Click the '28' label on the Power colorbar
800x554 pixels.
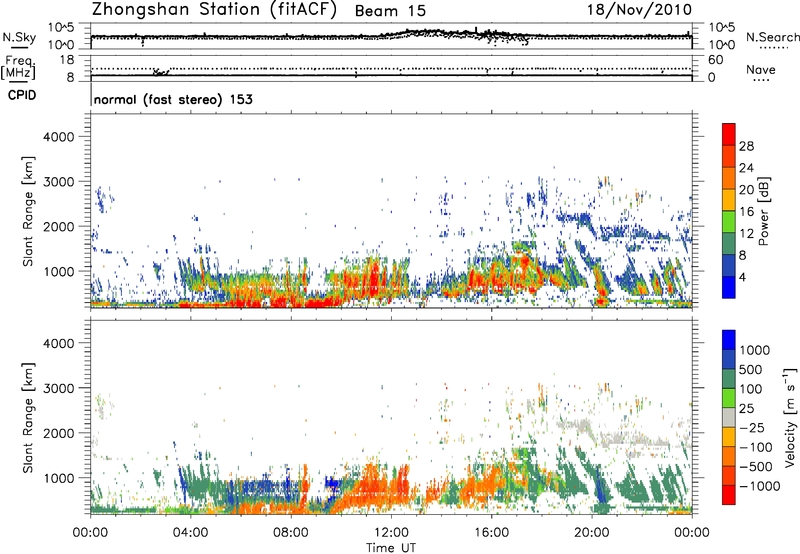(x=746, y=146)
